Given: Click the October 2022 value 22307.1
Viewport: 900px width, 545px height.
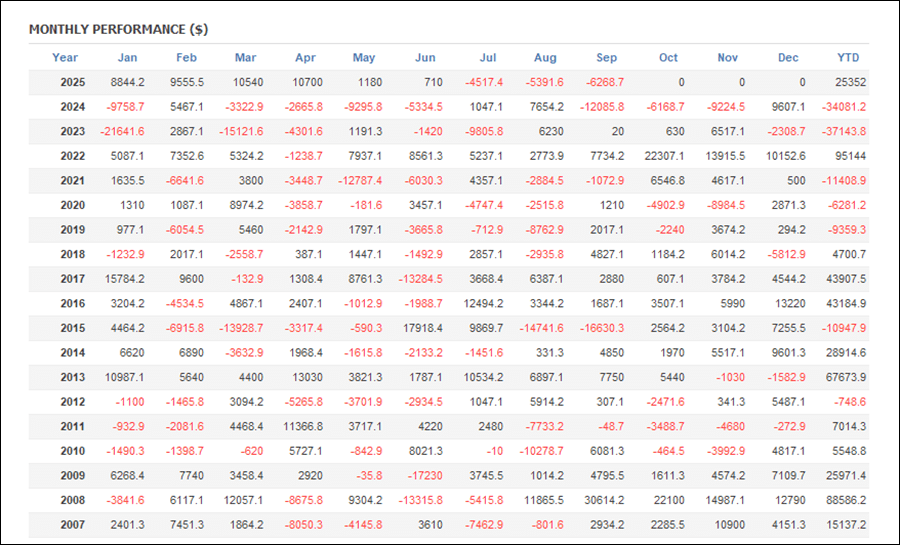Looking at the screenshot, I should click(x=663, y=156).
